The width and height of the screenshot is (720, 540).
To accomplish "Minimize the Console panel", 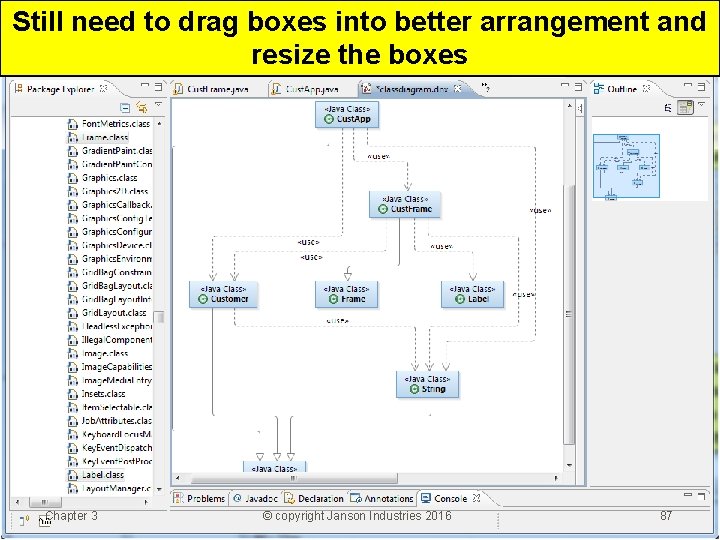I will pos(688,495).
